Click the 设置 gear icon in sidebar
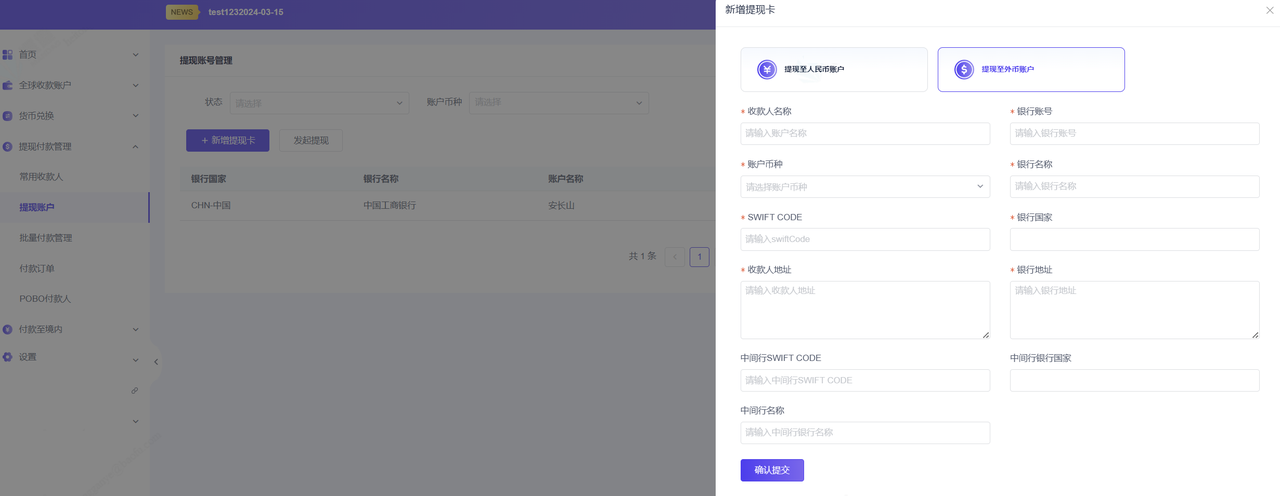 pyautogui.click(x=8, y=357)
